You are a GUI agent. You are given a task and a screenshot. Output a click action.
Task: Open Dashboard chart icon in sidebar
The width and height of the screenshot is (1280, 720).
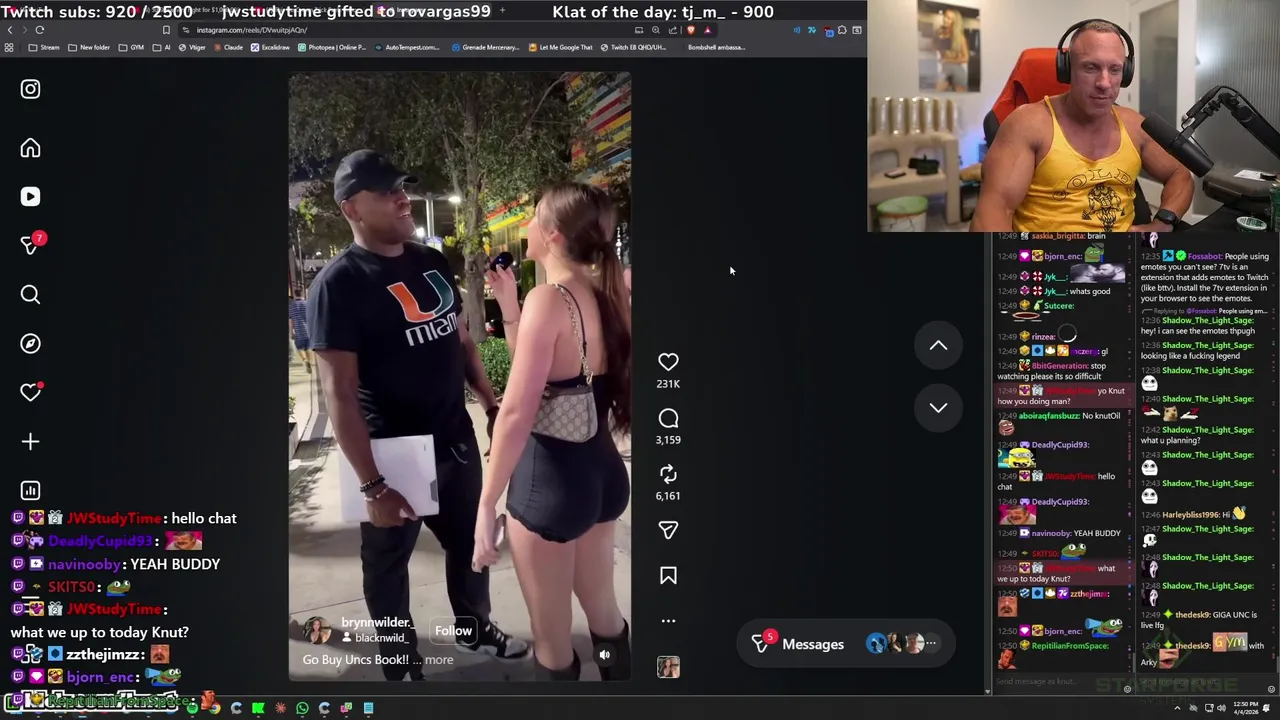pyautogui.click(x=30, y=490)
